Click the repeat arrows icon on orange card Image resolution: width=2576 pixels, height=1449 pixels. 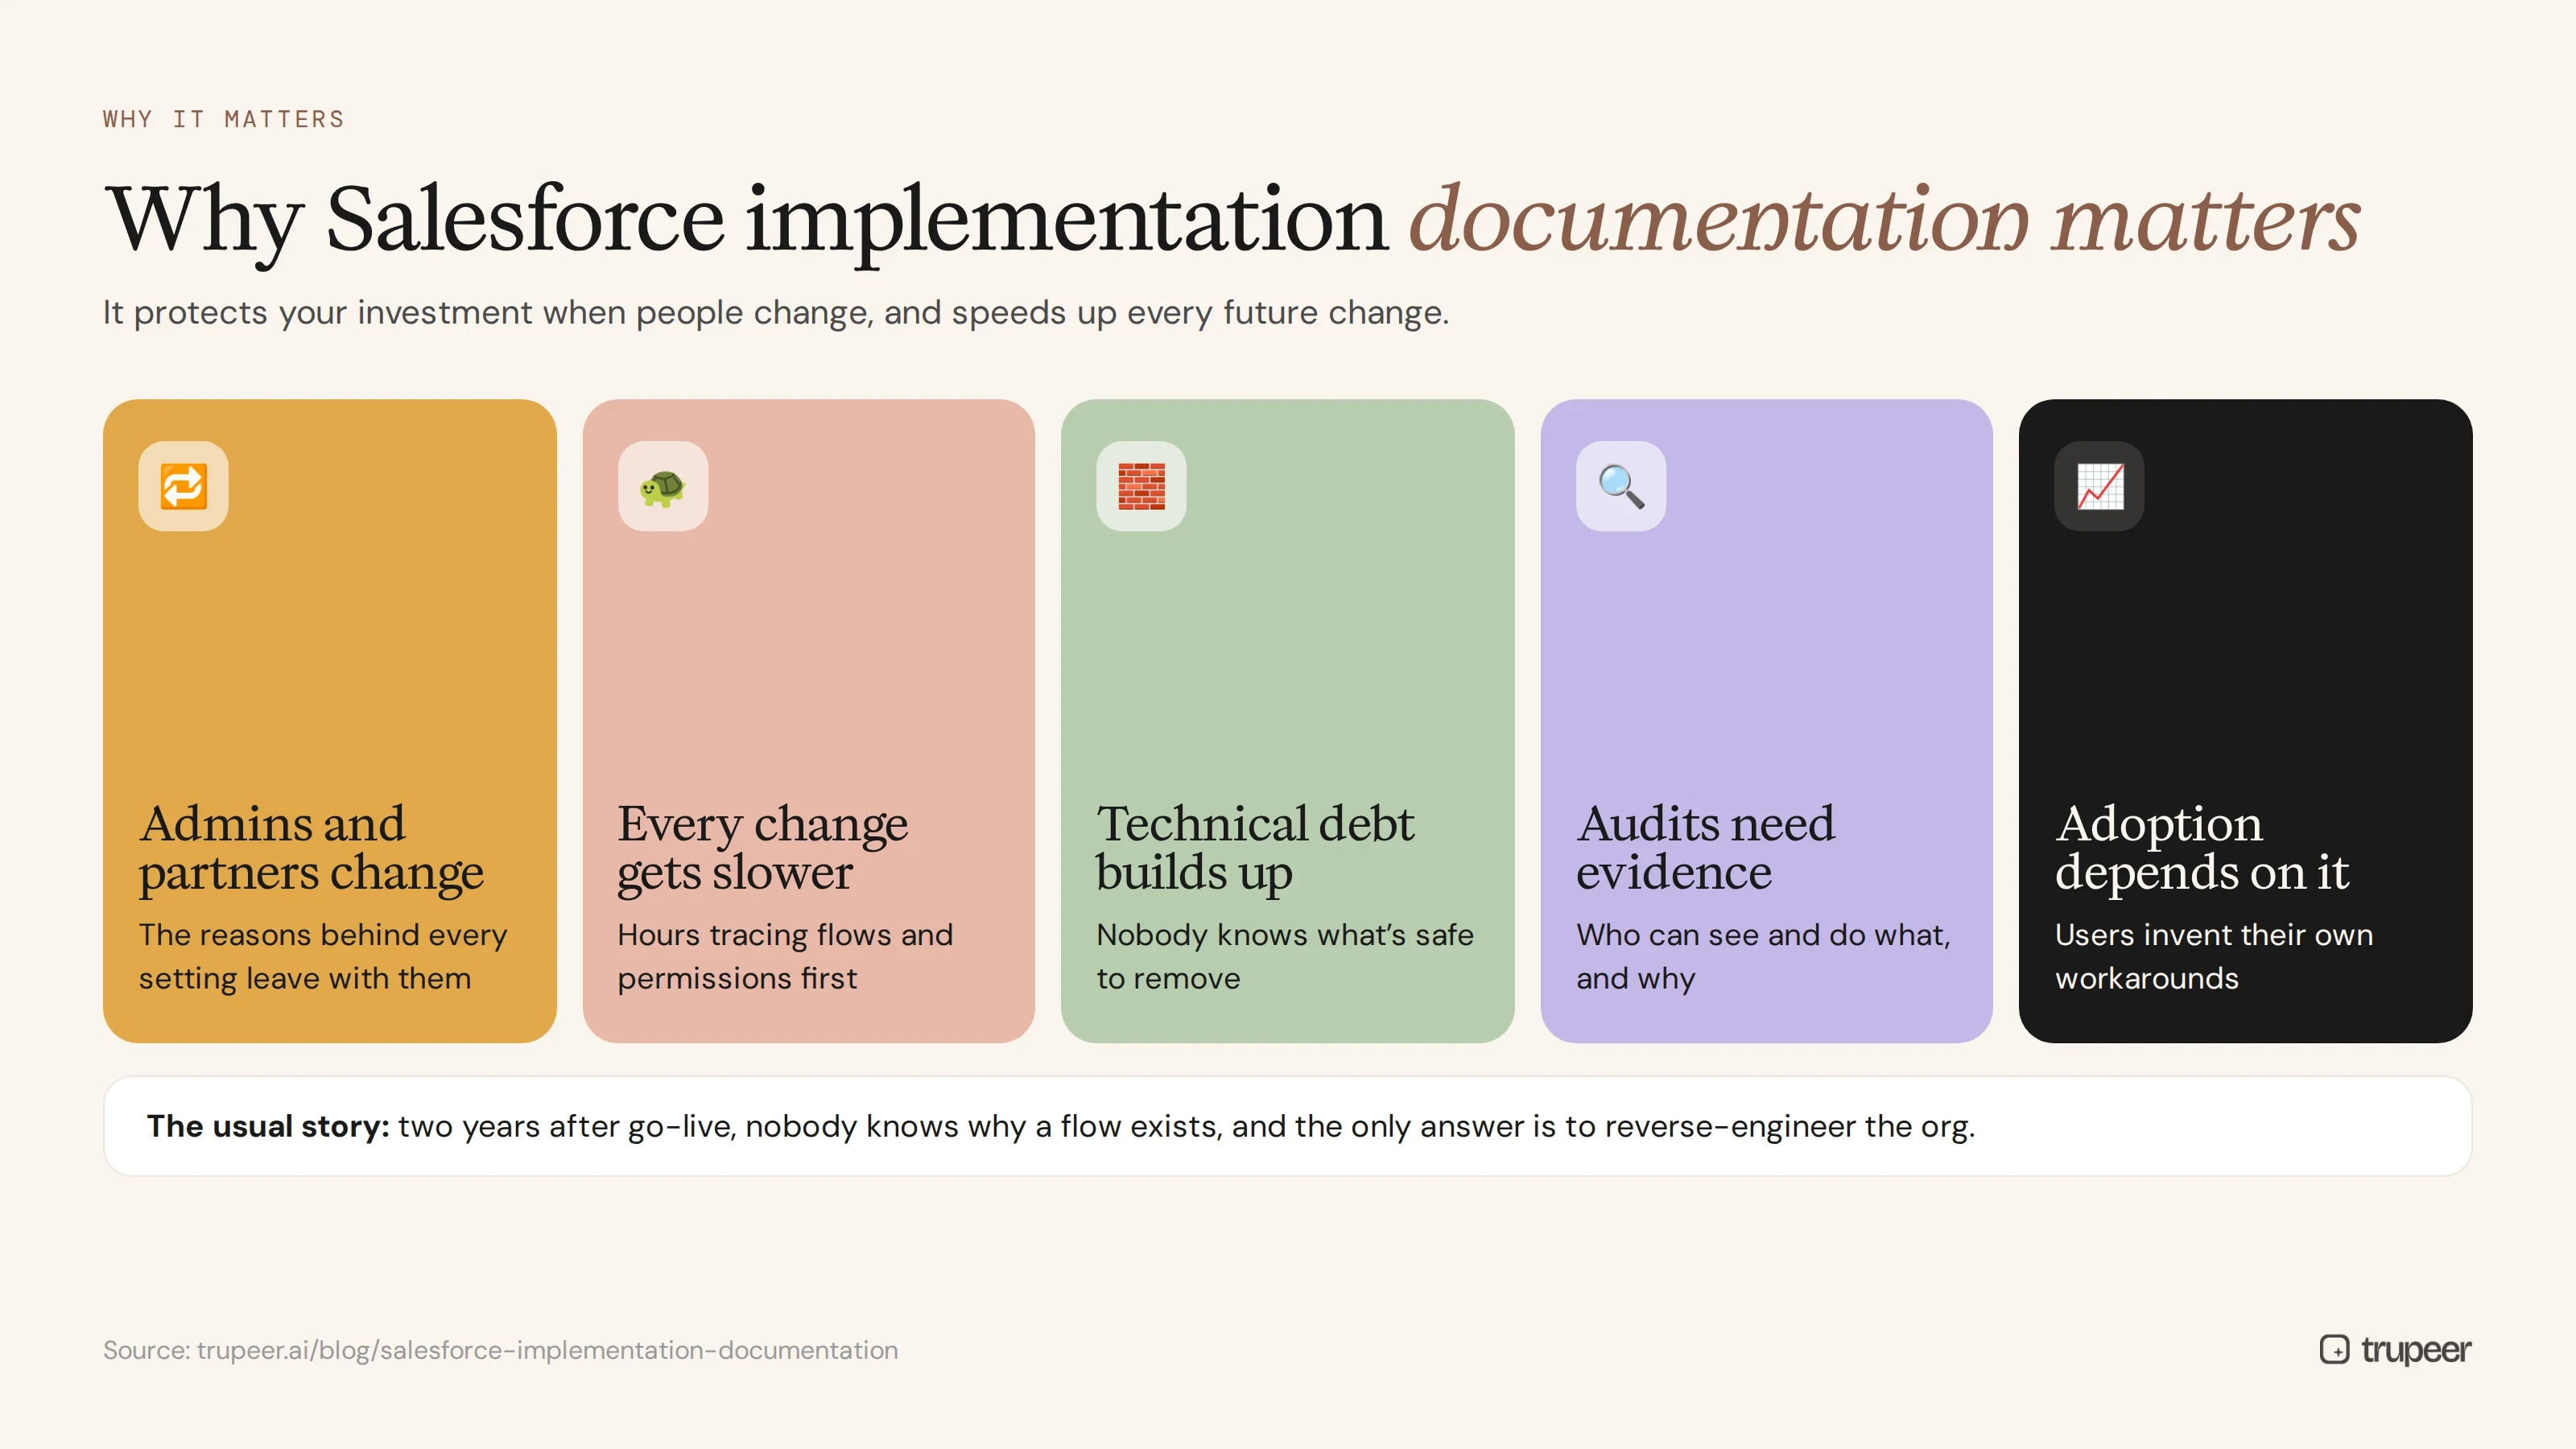coord(183,486)
